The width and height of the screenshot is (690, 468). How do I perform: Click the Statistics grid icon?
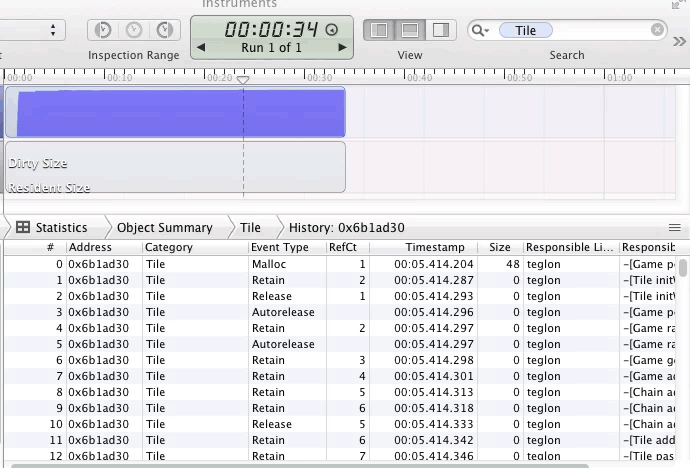(23, 227)
